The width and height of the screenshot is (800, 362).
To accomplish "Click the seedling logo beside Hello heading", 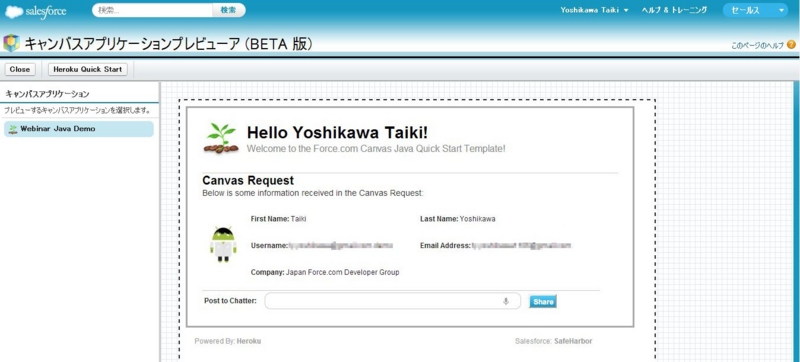I will coord(221,139).
